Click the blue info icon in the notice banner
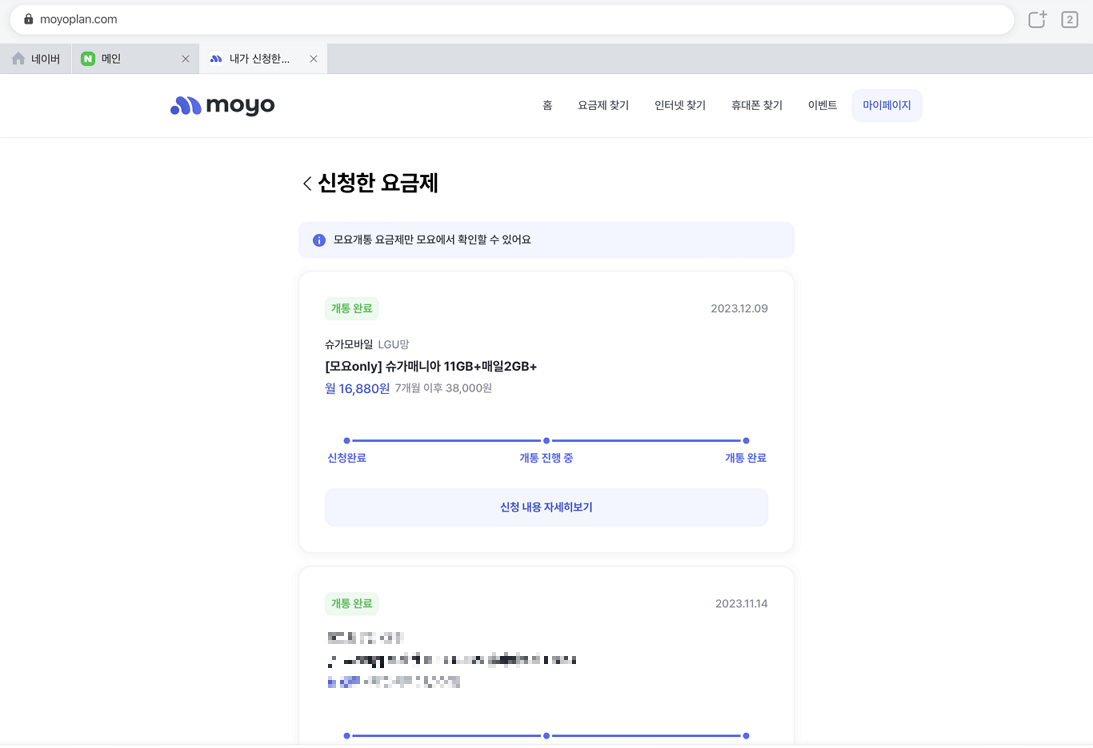 [319, 240]
